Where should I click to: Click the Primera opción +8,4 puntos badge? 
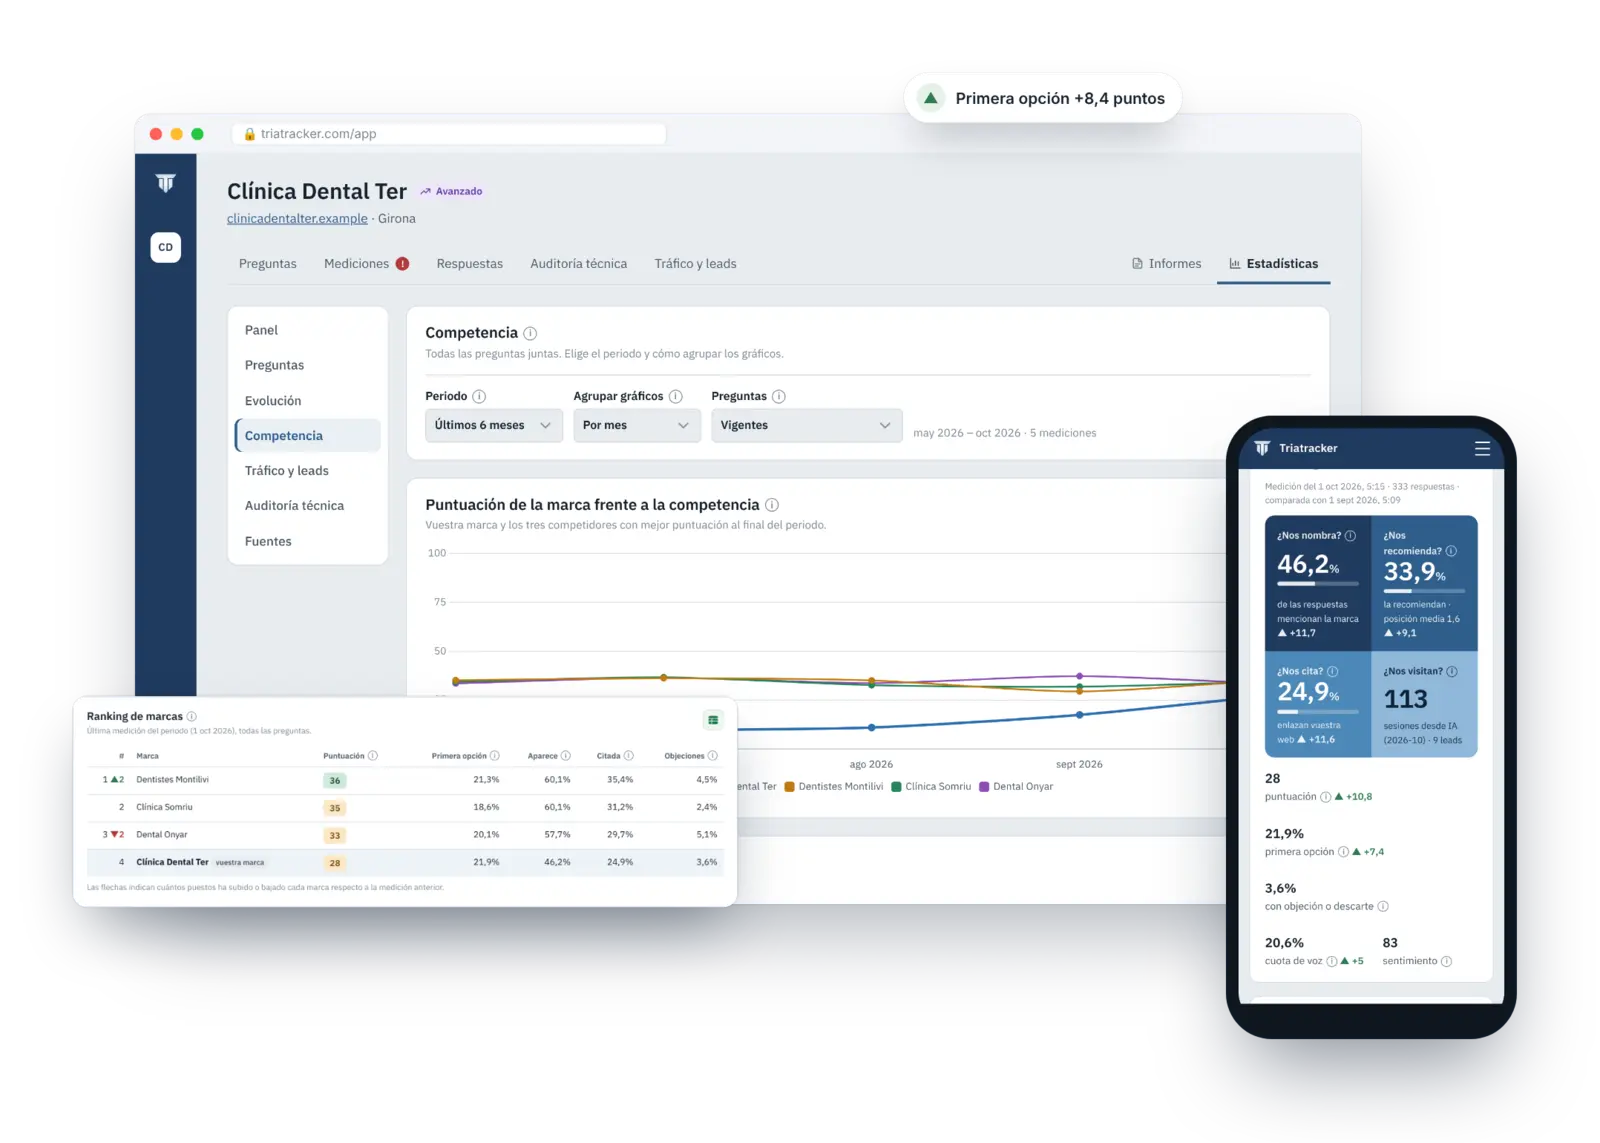point(1043,98)
